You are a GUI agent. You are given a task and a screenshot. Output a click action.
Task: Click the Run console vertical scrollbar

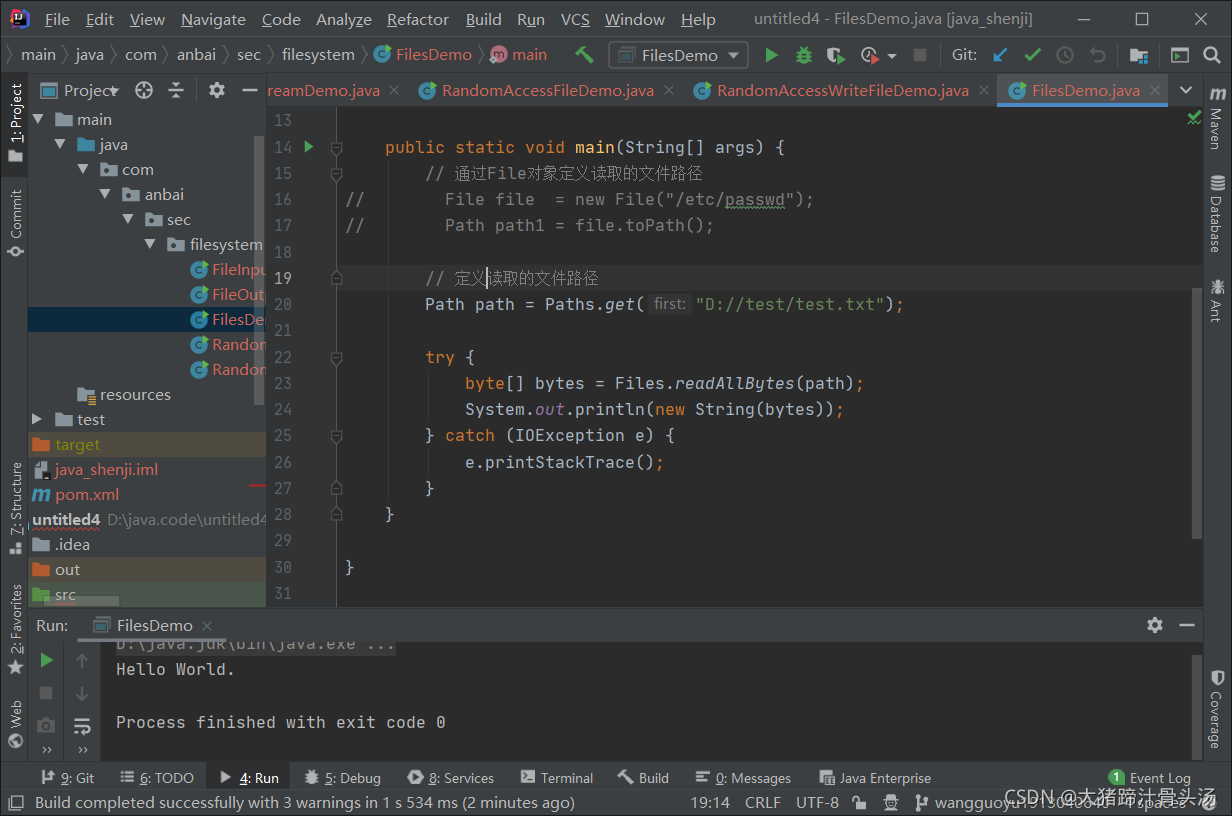[1197, 707]
